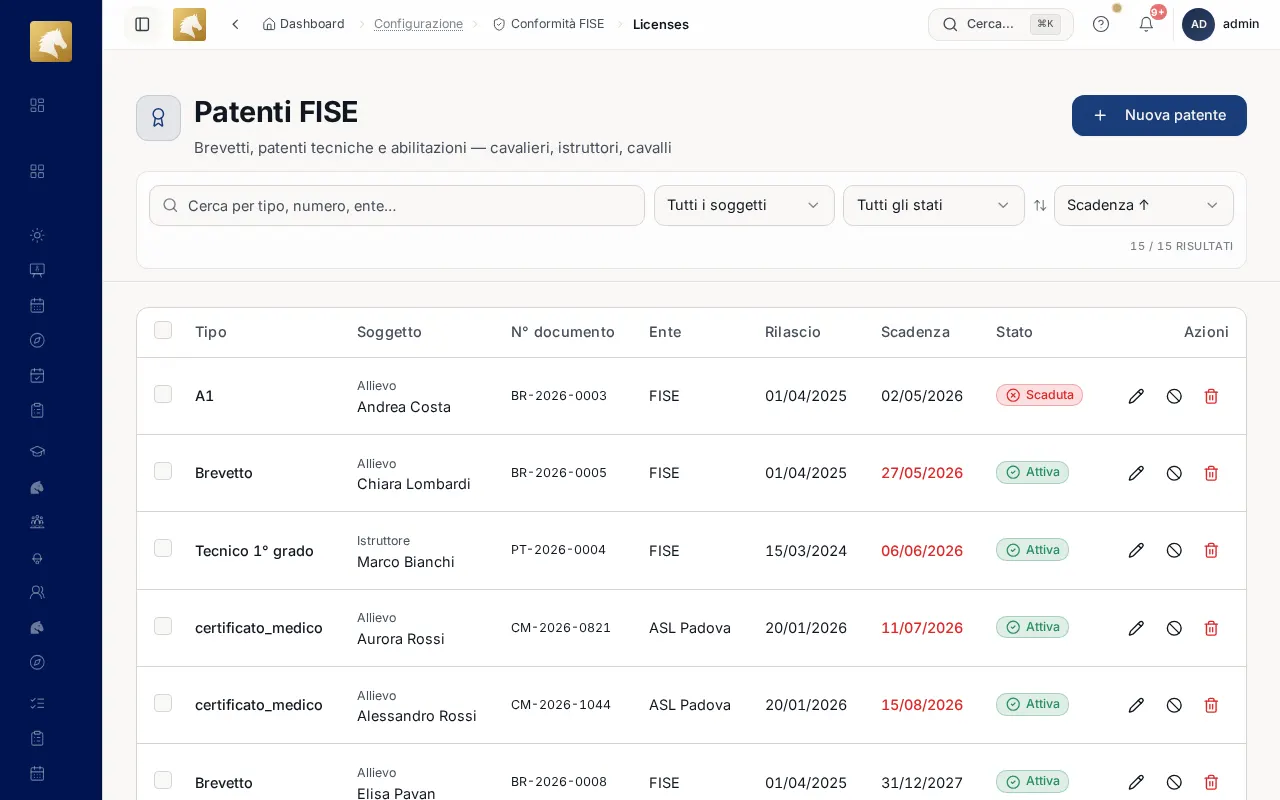Select all rows with the header checkbox
The image size is (1280, 800).
[163, 330]
